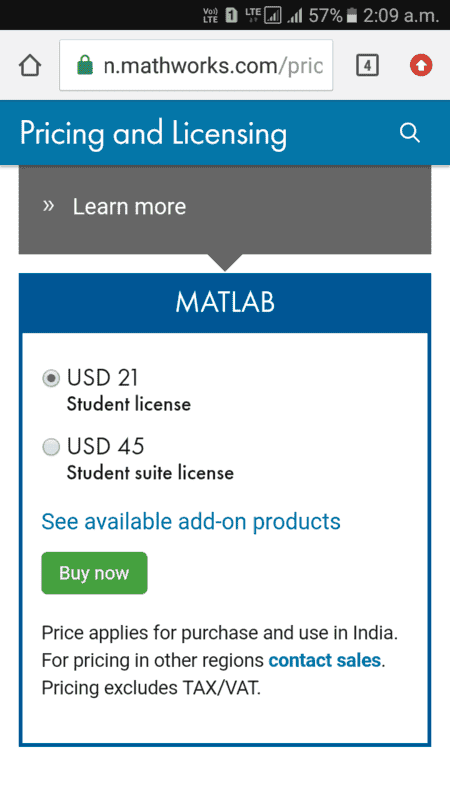Select the USD 21 Student license option
The width and height of the screenshot is (450, 800).
tap(51, 379)
